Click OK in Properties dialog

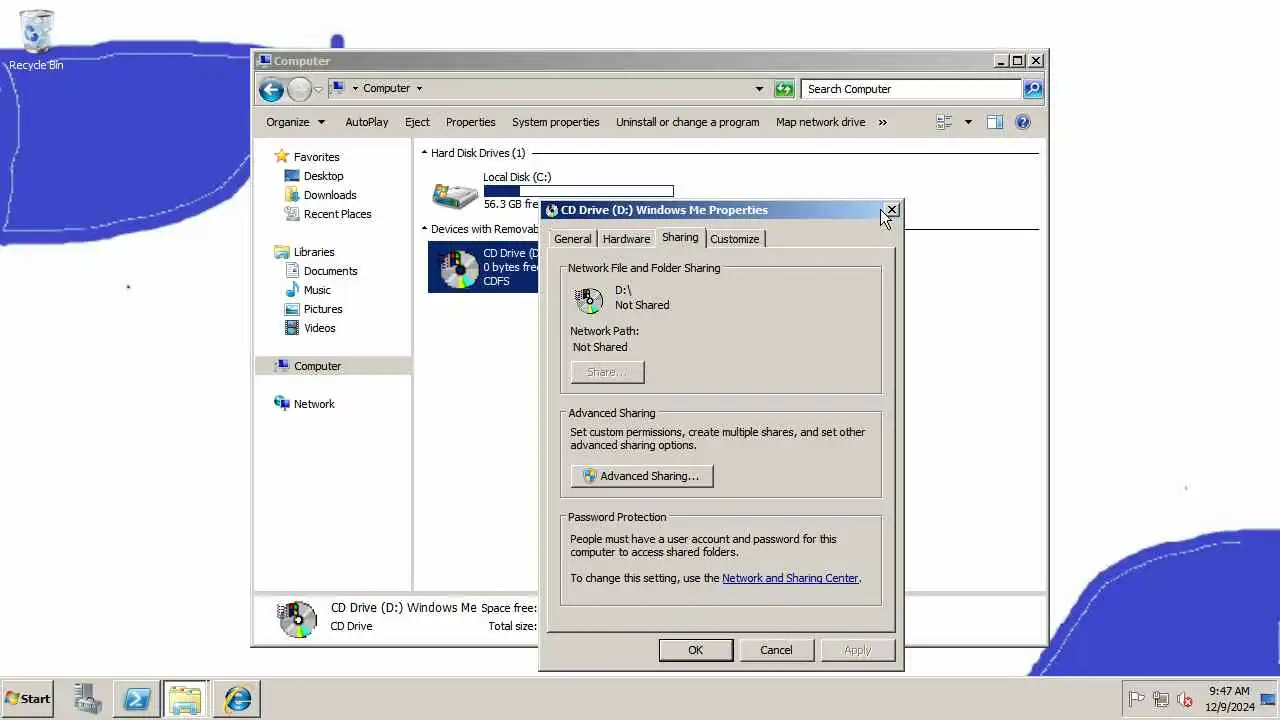click(695, 650)
